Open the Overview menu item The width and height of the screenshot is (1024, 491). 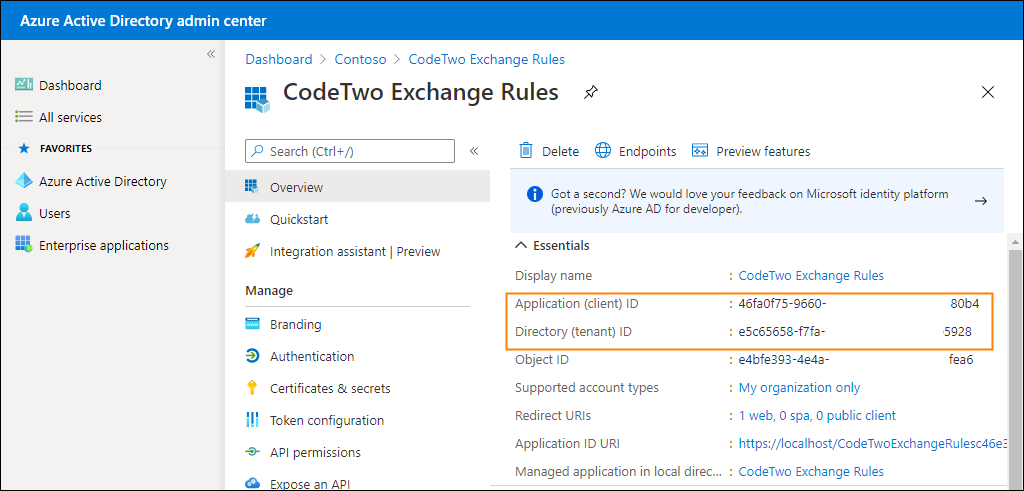[357, 187]
